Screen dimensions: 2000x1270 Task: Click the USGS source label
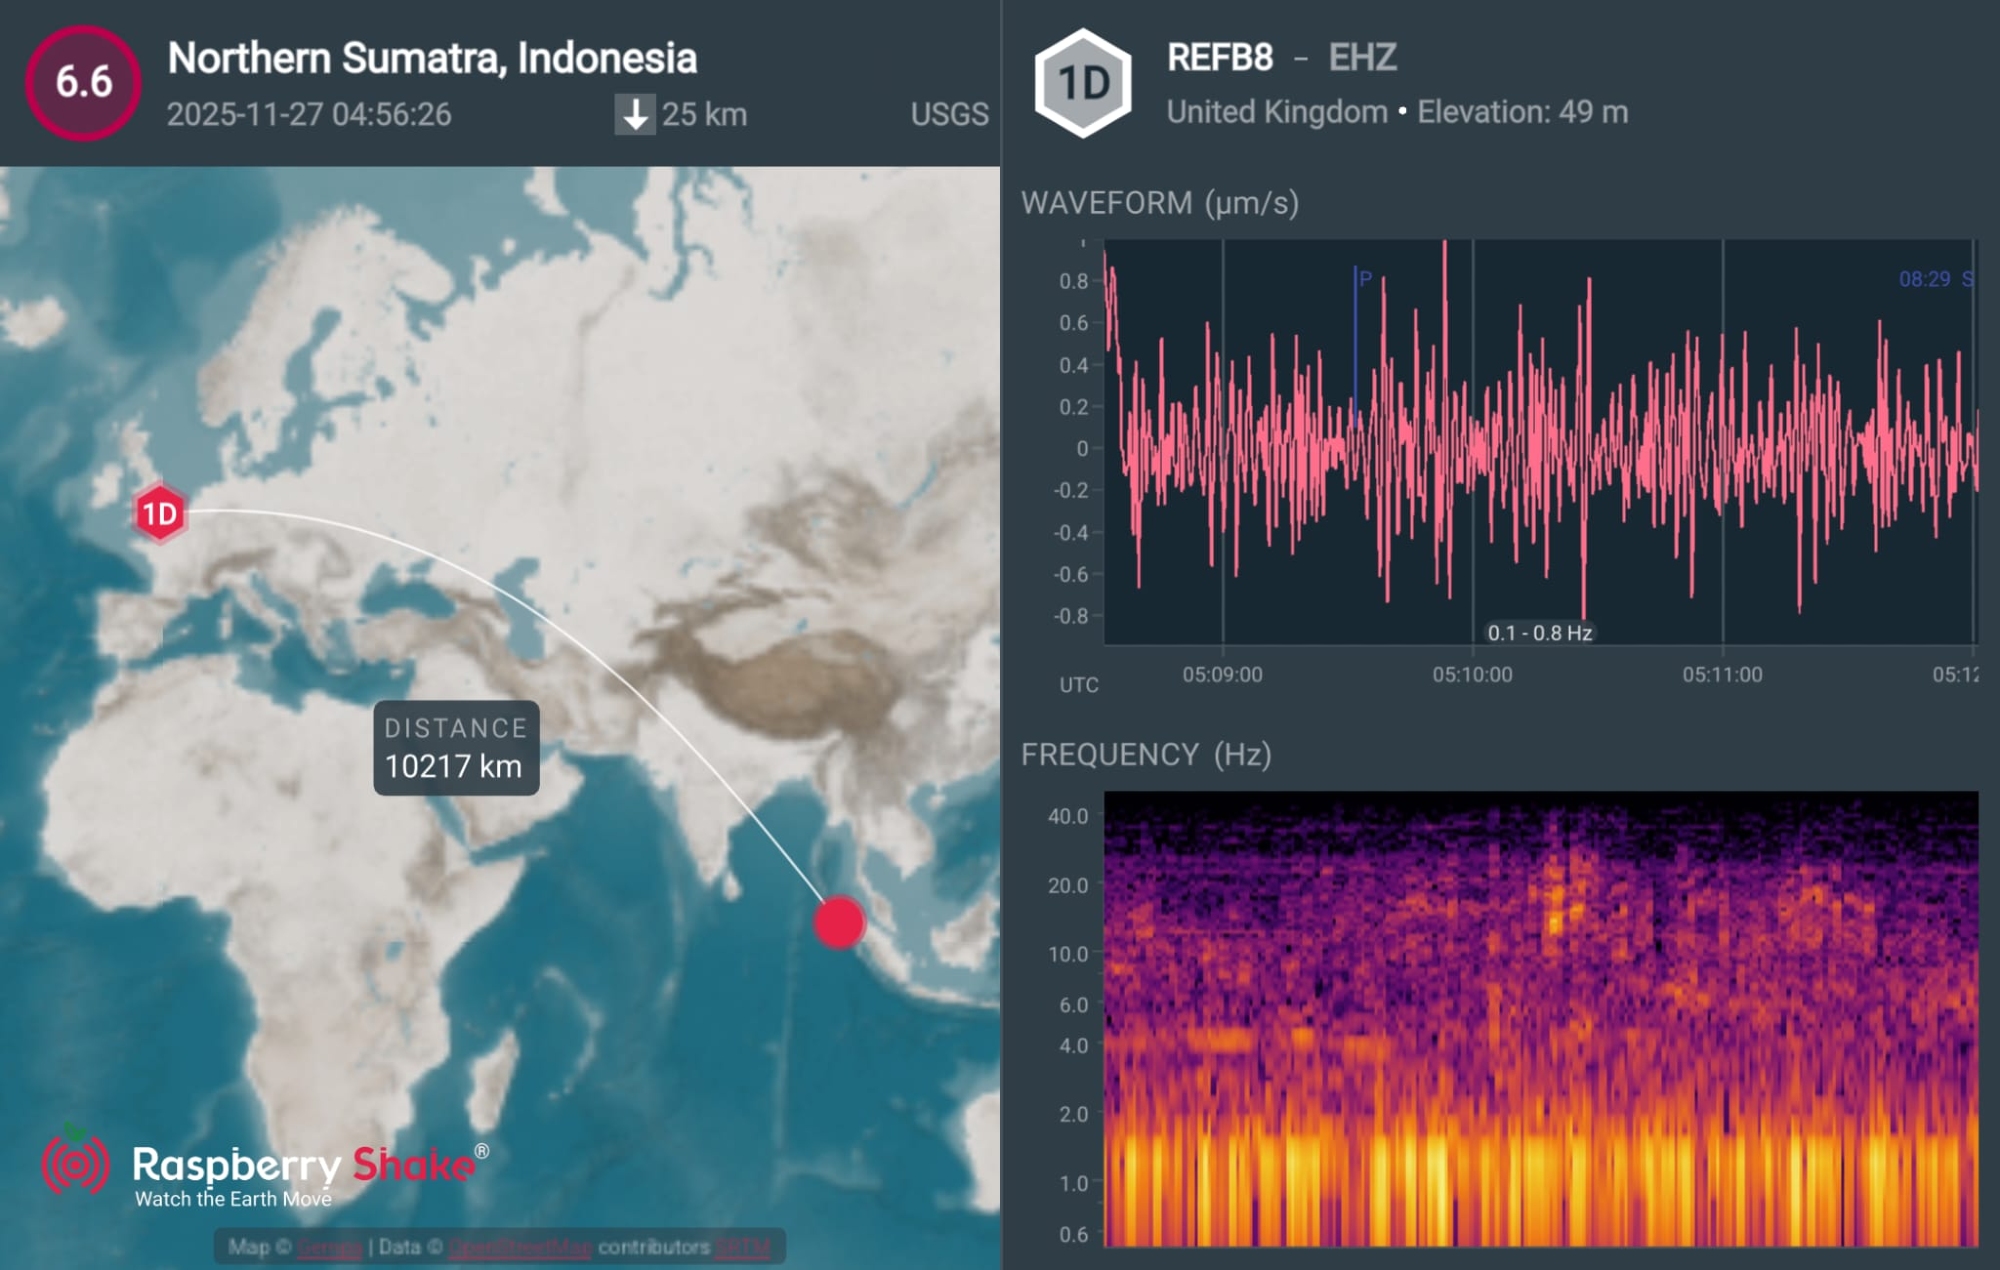click(x=949, y=115)
